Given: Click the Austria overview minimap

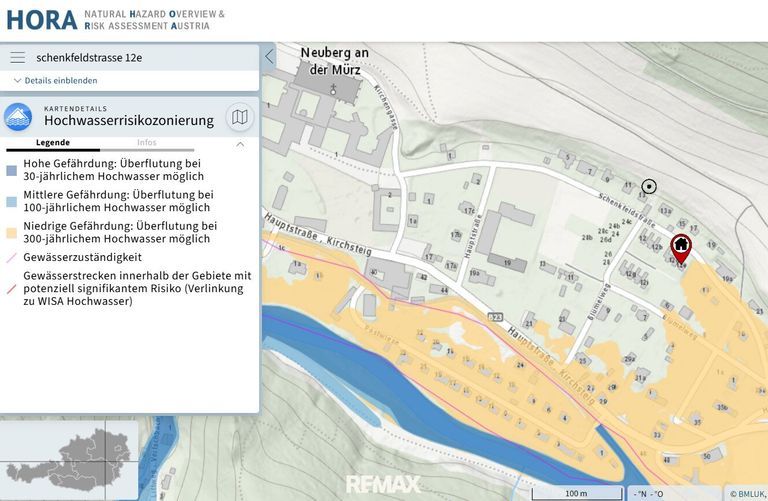Looking at the screenshot, I should pyautogui.click(x=69, y=460).
